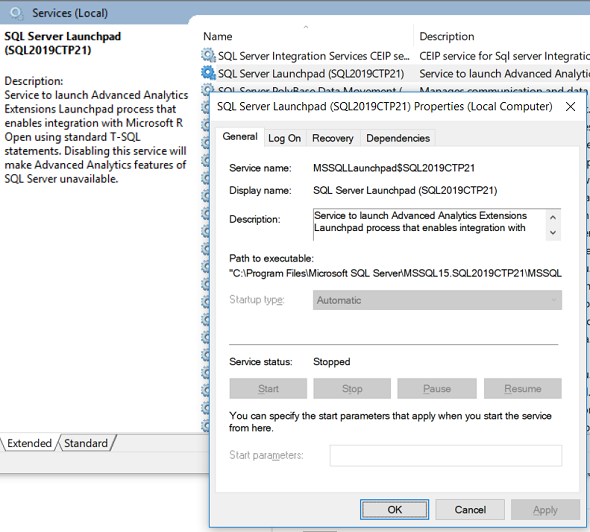Screen dimensions: 590x532
Task: Open the Startup type dropdown
Action: point(437,300)
